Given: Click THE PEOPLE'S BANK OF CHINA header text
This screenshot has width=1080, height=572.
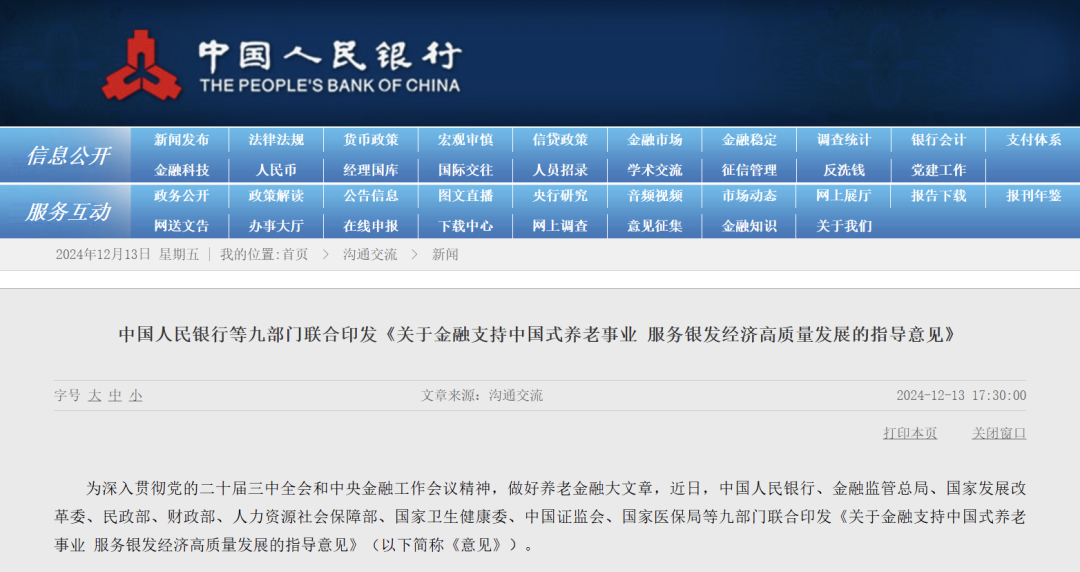Looking at the screenshot, I should (330, 86).
